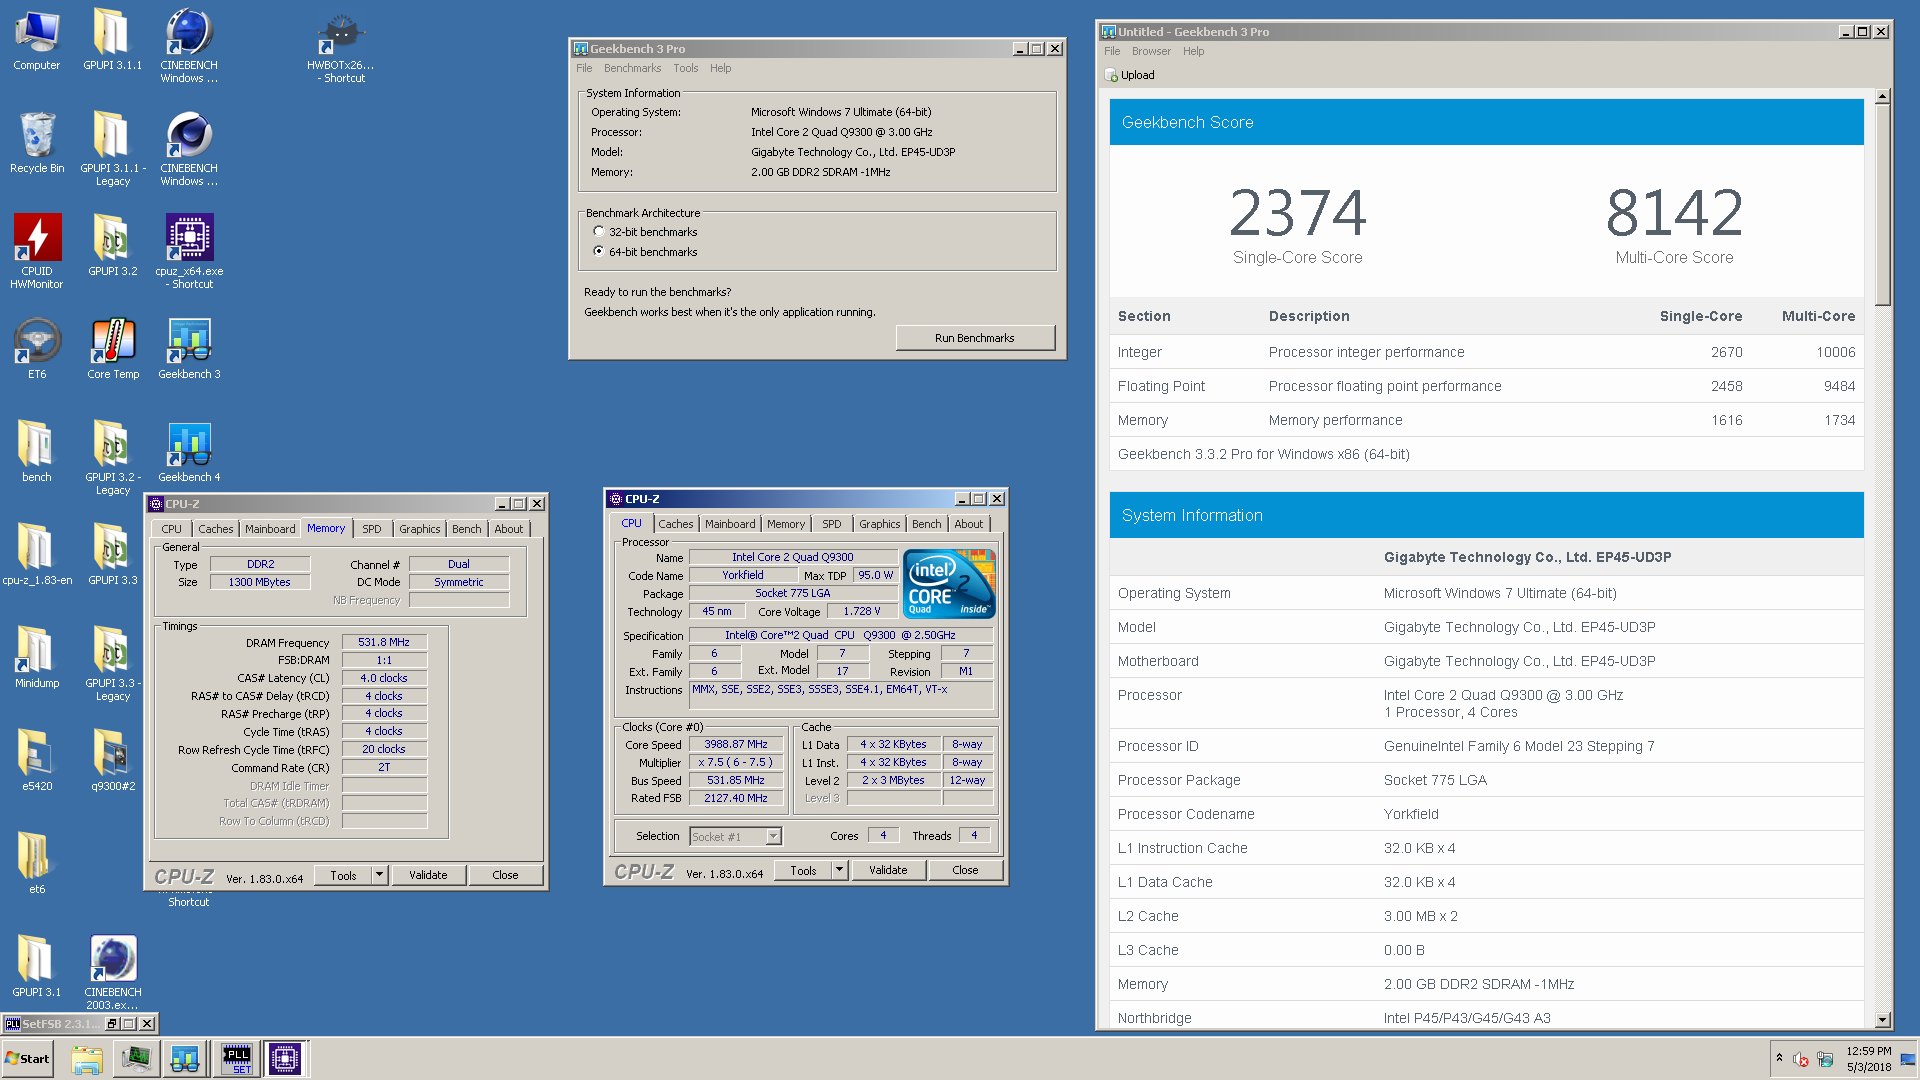Open GPUPI 3.1 folder near bottom left
Viewport: 1920px width, 1080px height.
pos(37,966)
